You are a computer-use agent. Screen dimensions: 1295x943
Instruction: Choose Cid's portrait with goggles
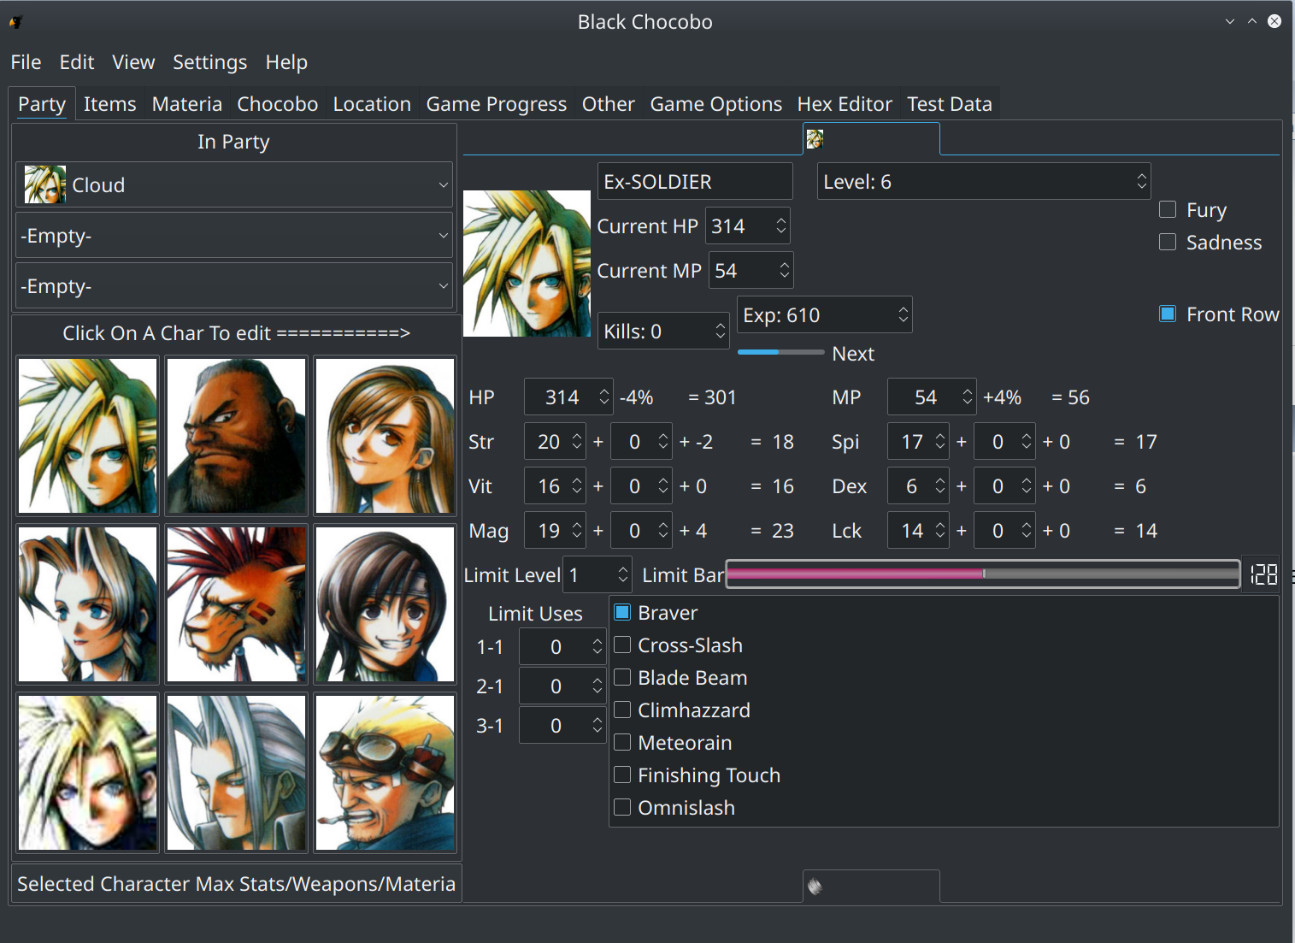(x=385, y=773)
